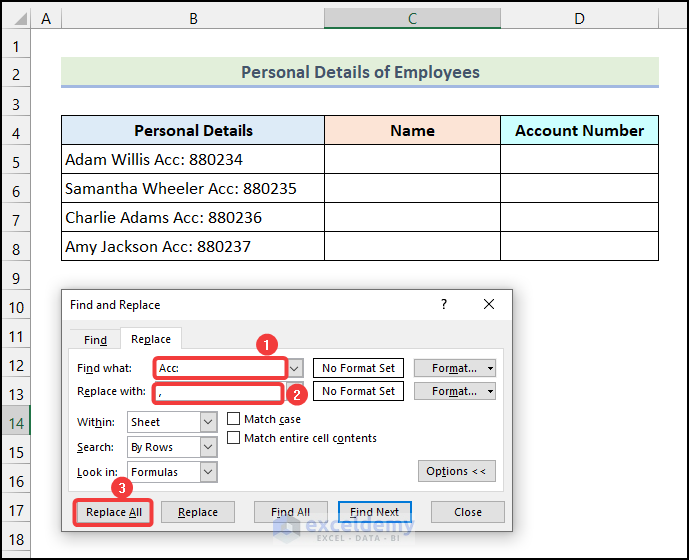Close the Find and Replace dialog with X
This screenshot has height=560, width=689.
click(489, 304)
